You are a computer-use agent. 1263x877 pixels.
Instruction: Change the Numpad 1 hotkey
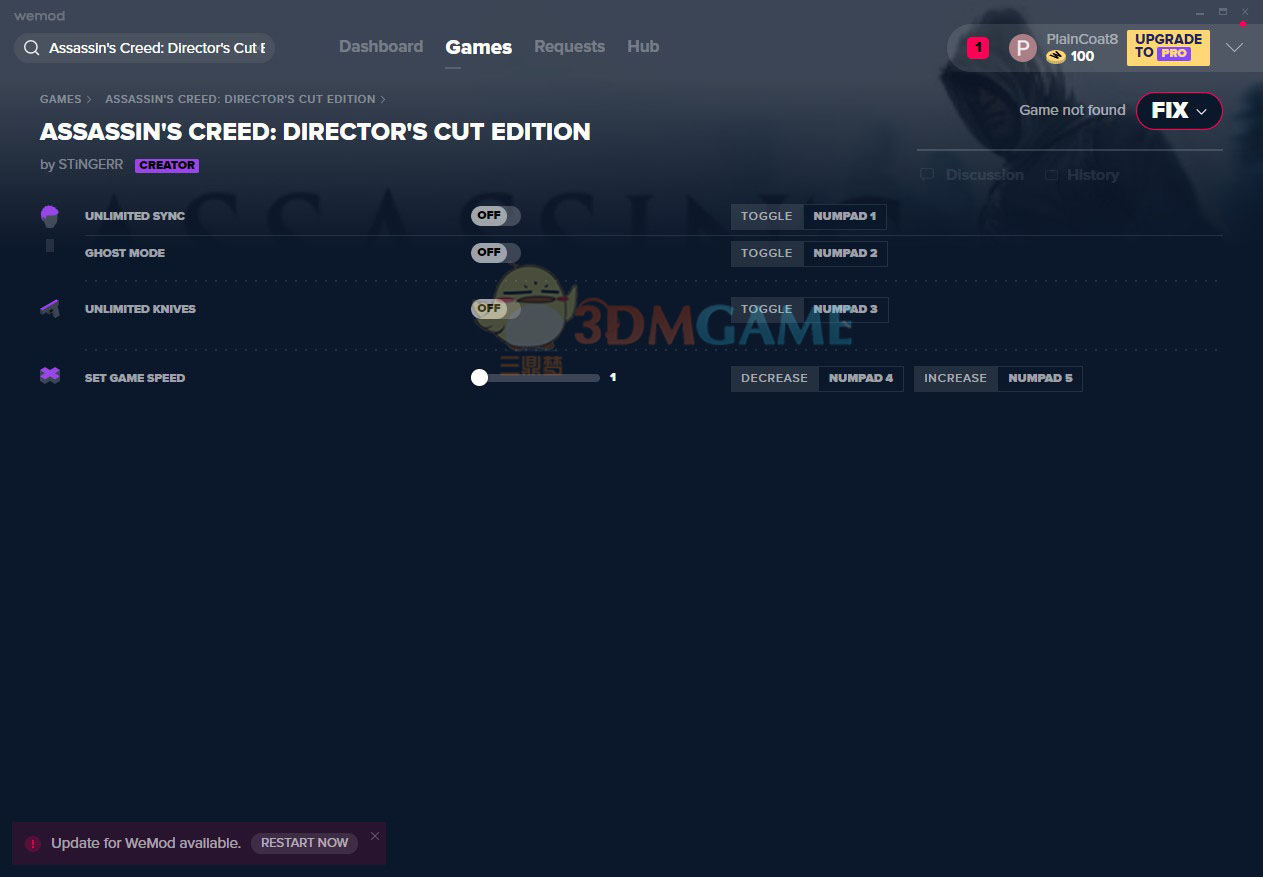pos(845,216)
